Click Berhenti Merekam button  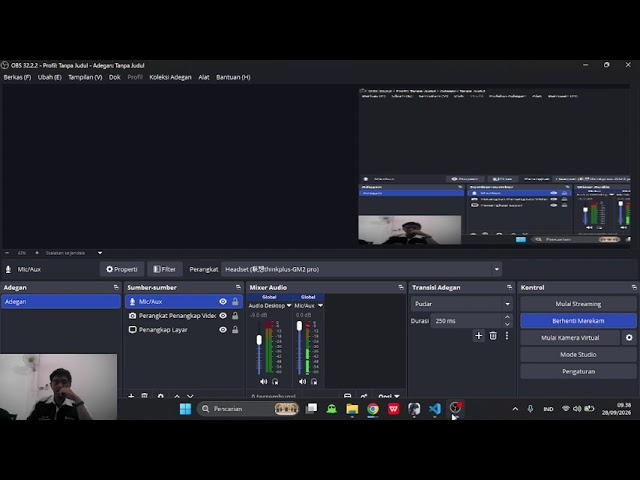[x=578, y=321]
